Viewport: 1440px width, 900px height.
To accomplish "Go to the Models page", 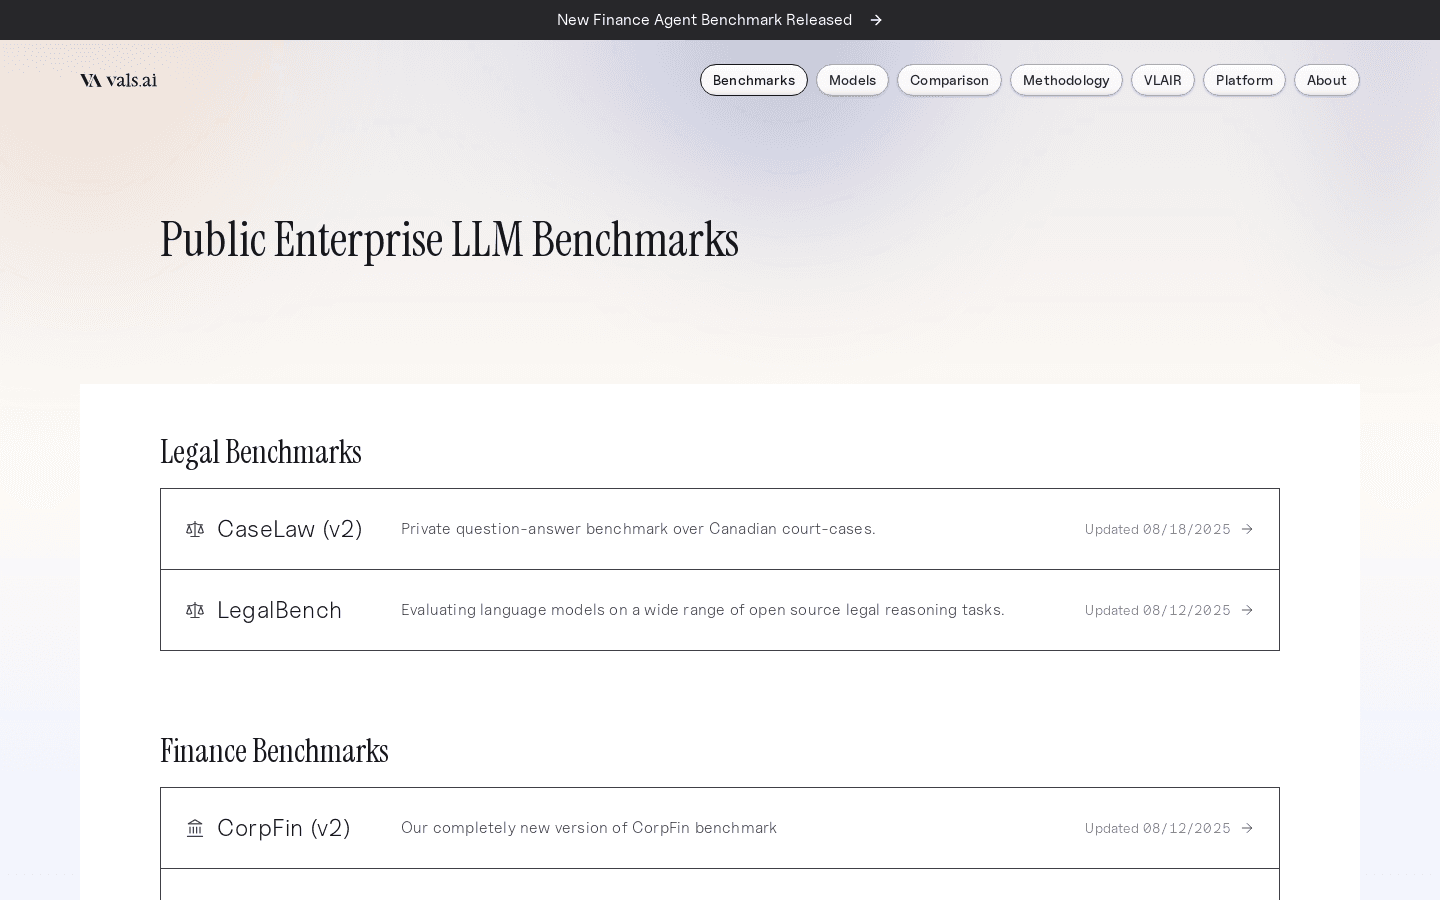I will pos(852,80).
